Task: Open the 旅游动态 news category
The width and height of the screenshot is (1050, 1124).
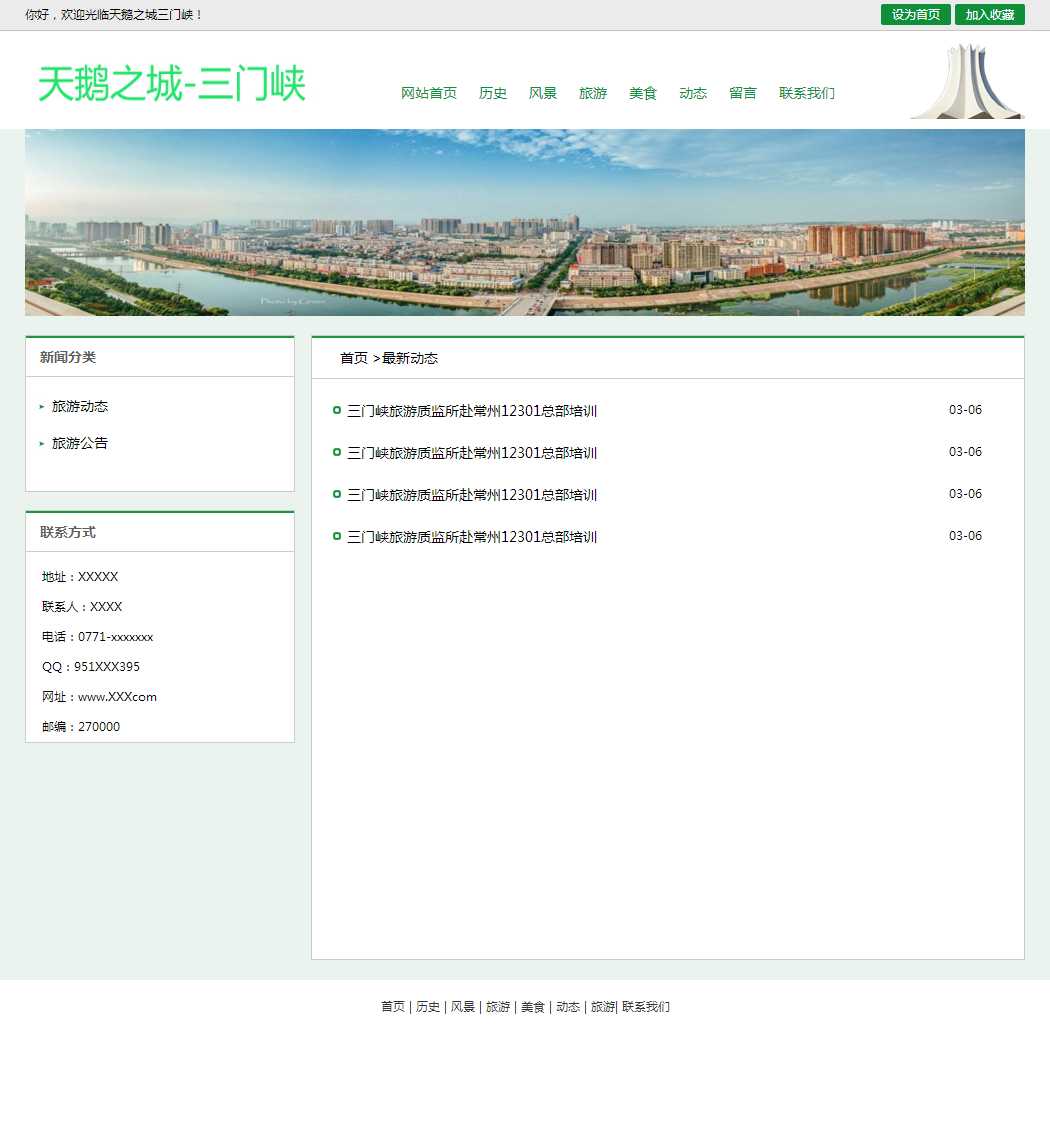Action: 80,407
